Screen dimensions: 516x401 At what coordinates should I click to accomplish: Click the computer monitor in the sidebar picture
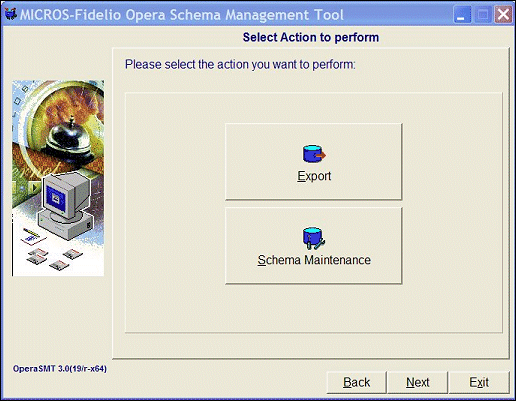tap(66, 205)
